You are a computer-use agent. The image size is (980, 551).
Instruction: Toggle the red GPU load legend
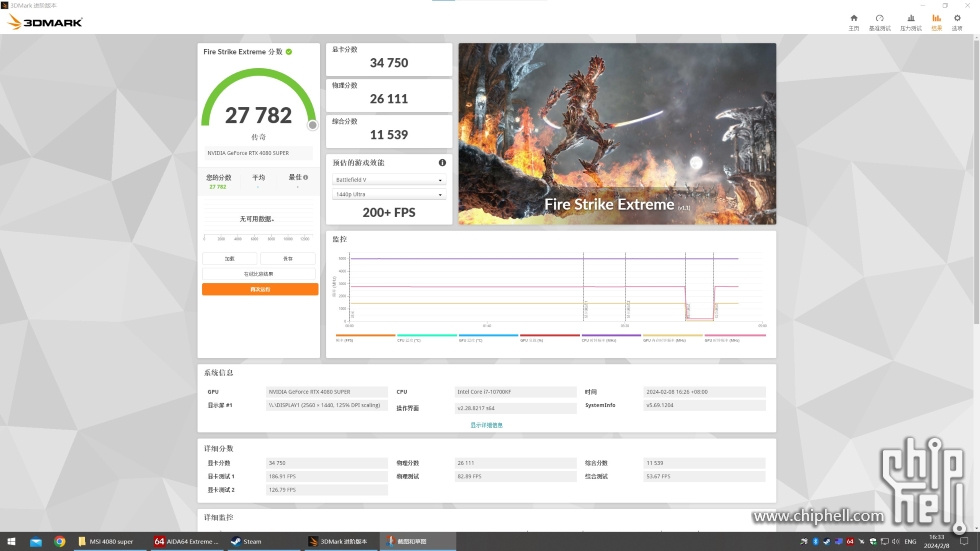click(550, 337)
